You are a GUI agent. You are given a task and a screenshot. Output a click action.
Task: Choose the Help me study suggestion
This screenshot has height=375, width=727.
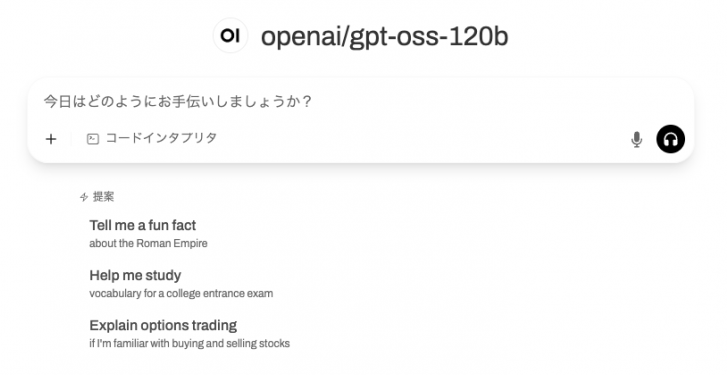coord(181,284)
